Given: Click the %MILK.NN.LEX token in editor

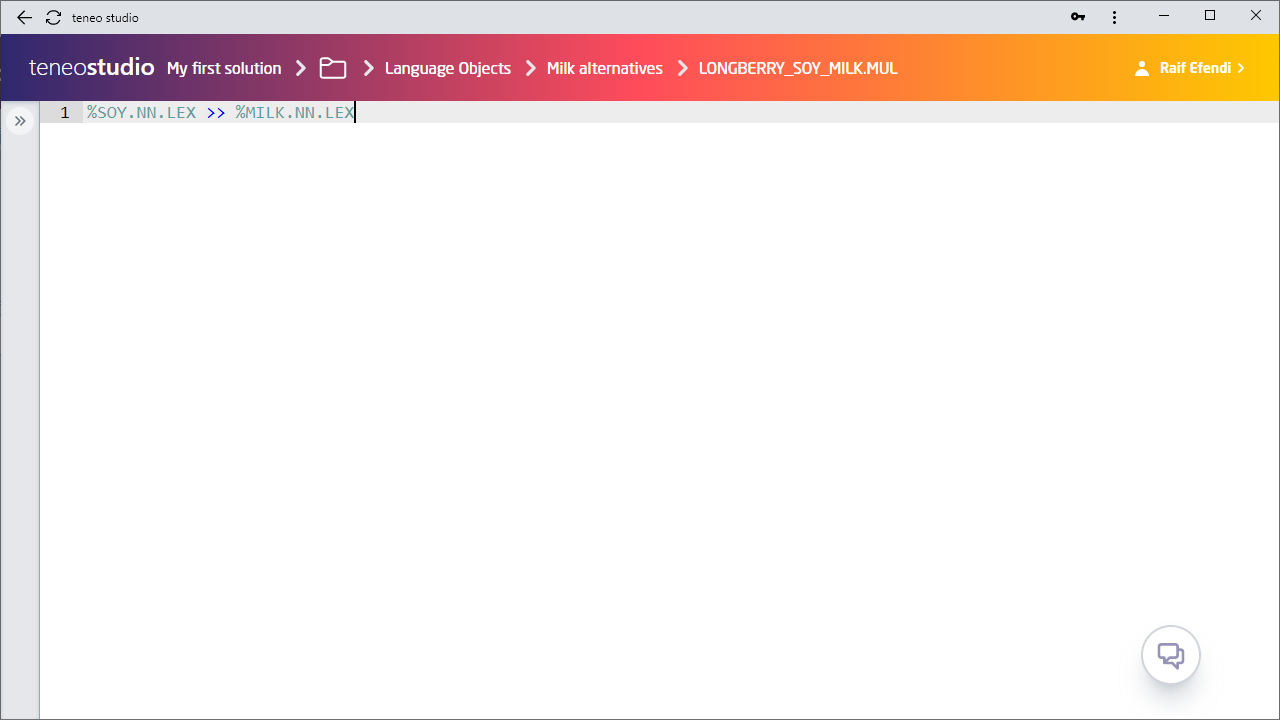Looking at the screenshot, I should [295, 113].
